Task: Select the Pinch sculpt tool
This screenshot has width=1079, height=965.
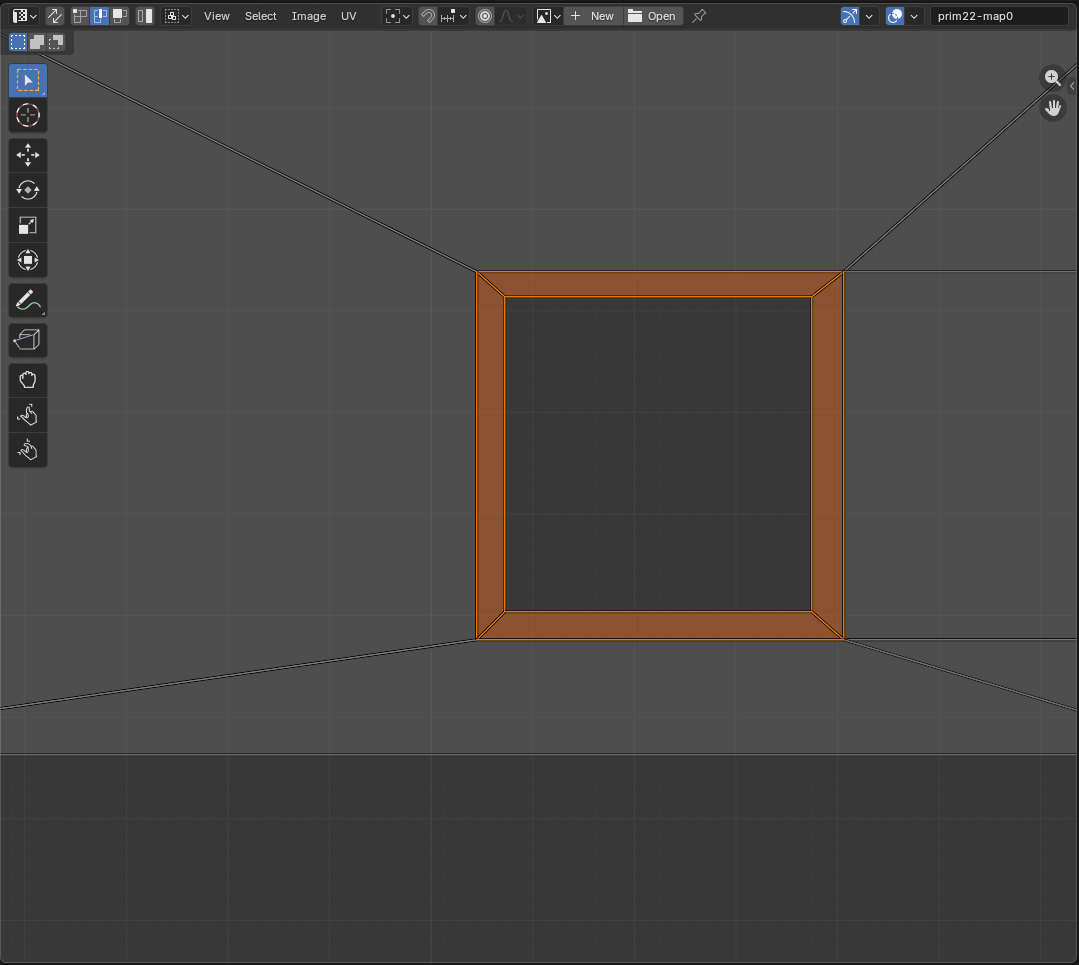Action: tap(28, 450)
